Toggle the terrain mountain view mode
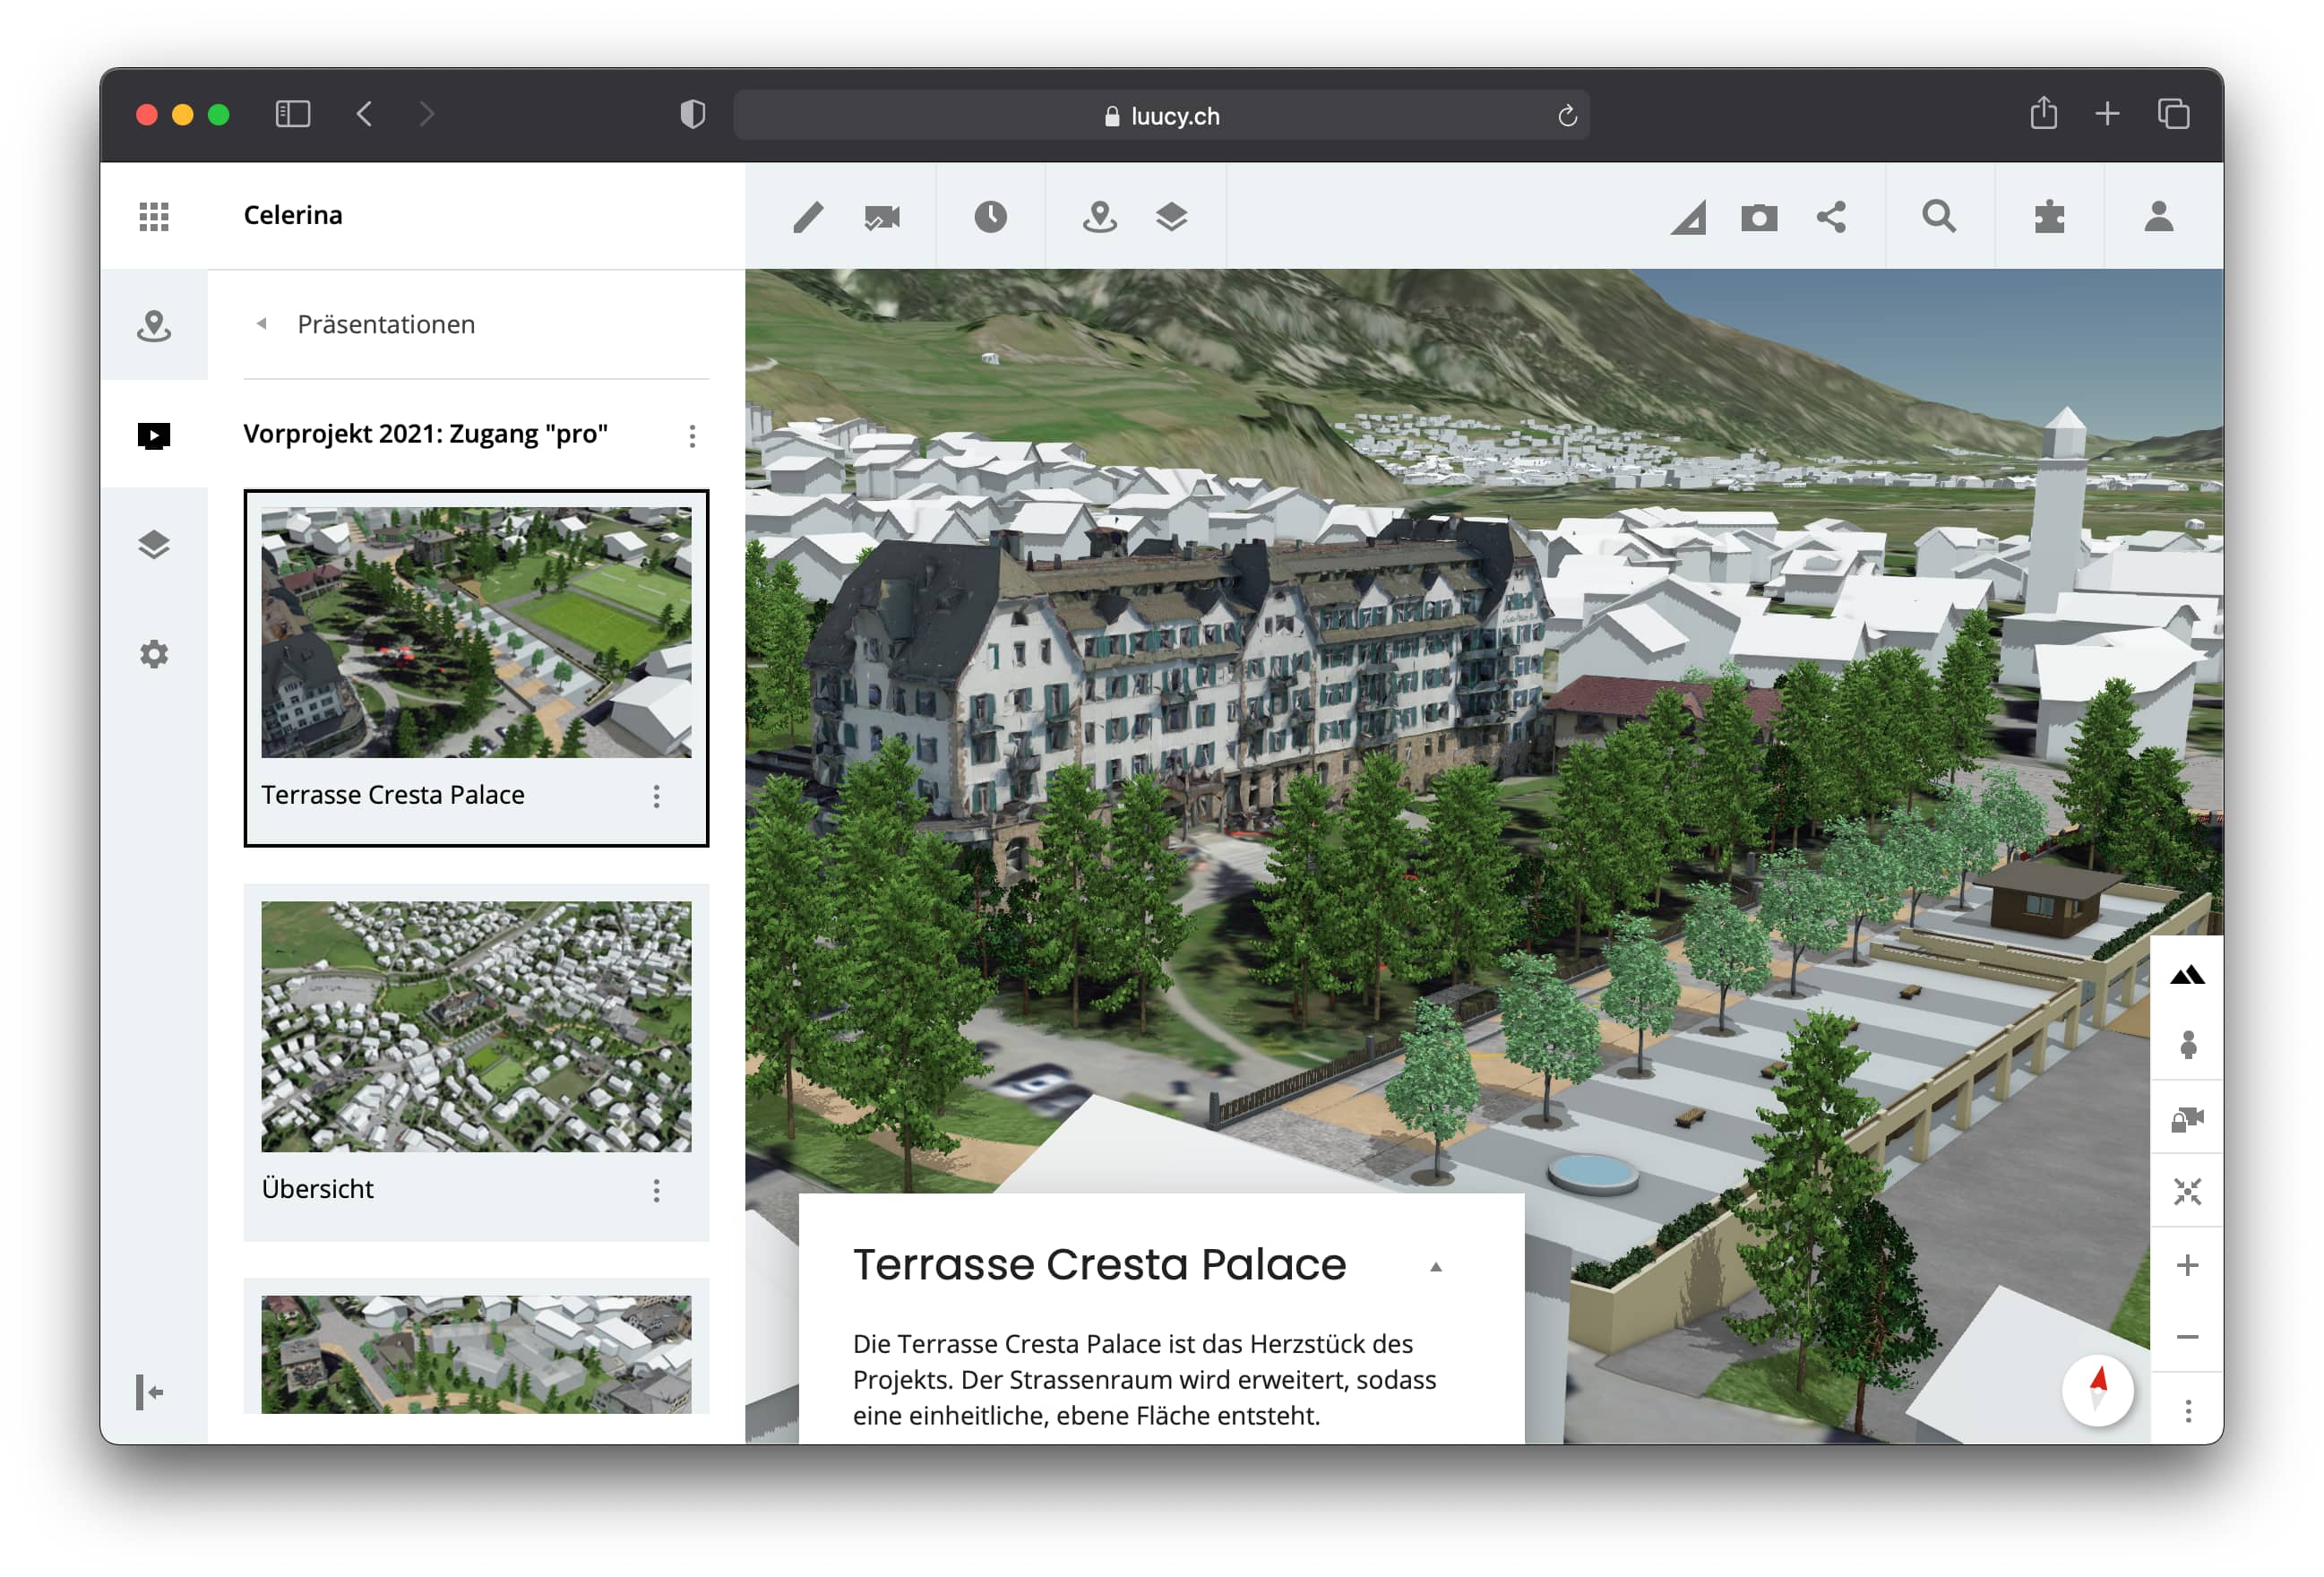Viewport: 2324px width, 1577px height. pyautogui.click(x=2186, y=975)
